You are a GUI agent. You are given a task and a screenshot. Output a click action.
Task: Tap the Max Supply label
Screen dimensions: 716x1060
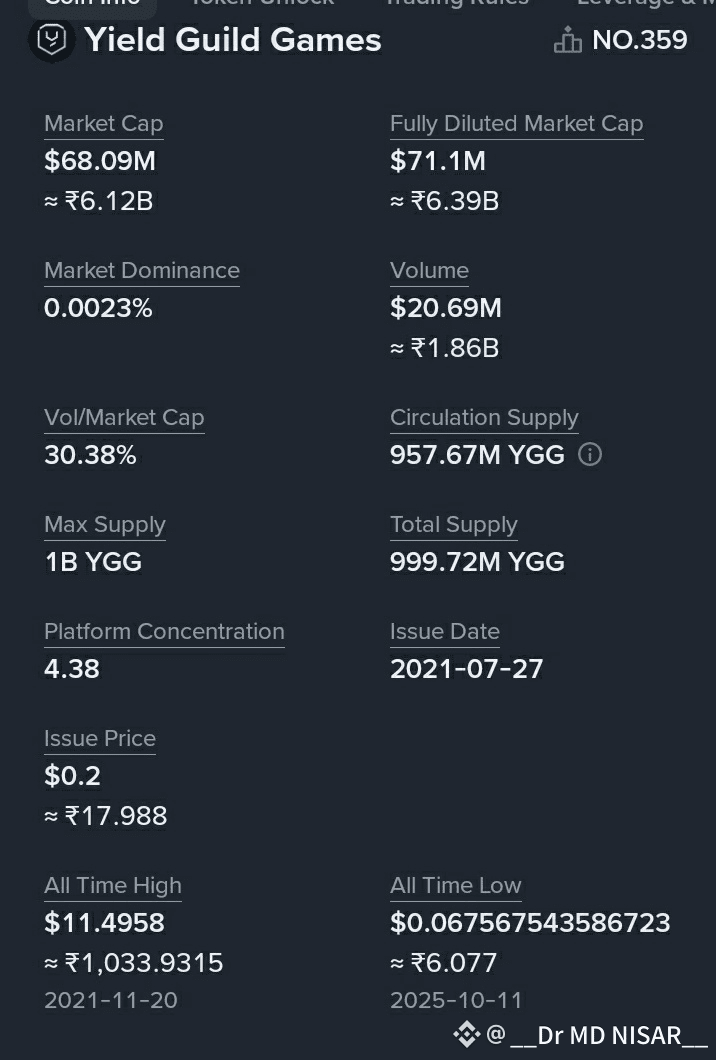tap(105, 525)
